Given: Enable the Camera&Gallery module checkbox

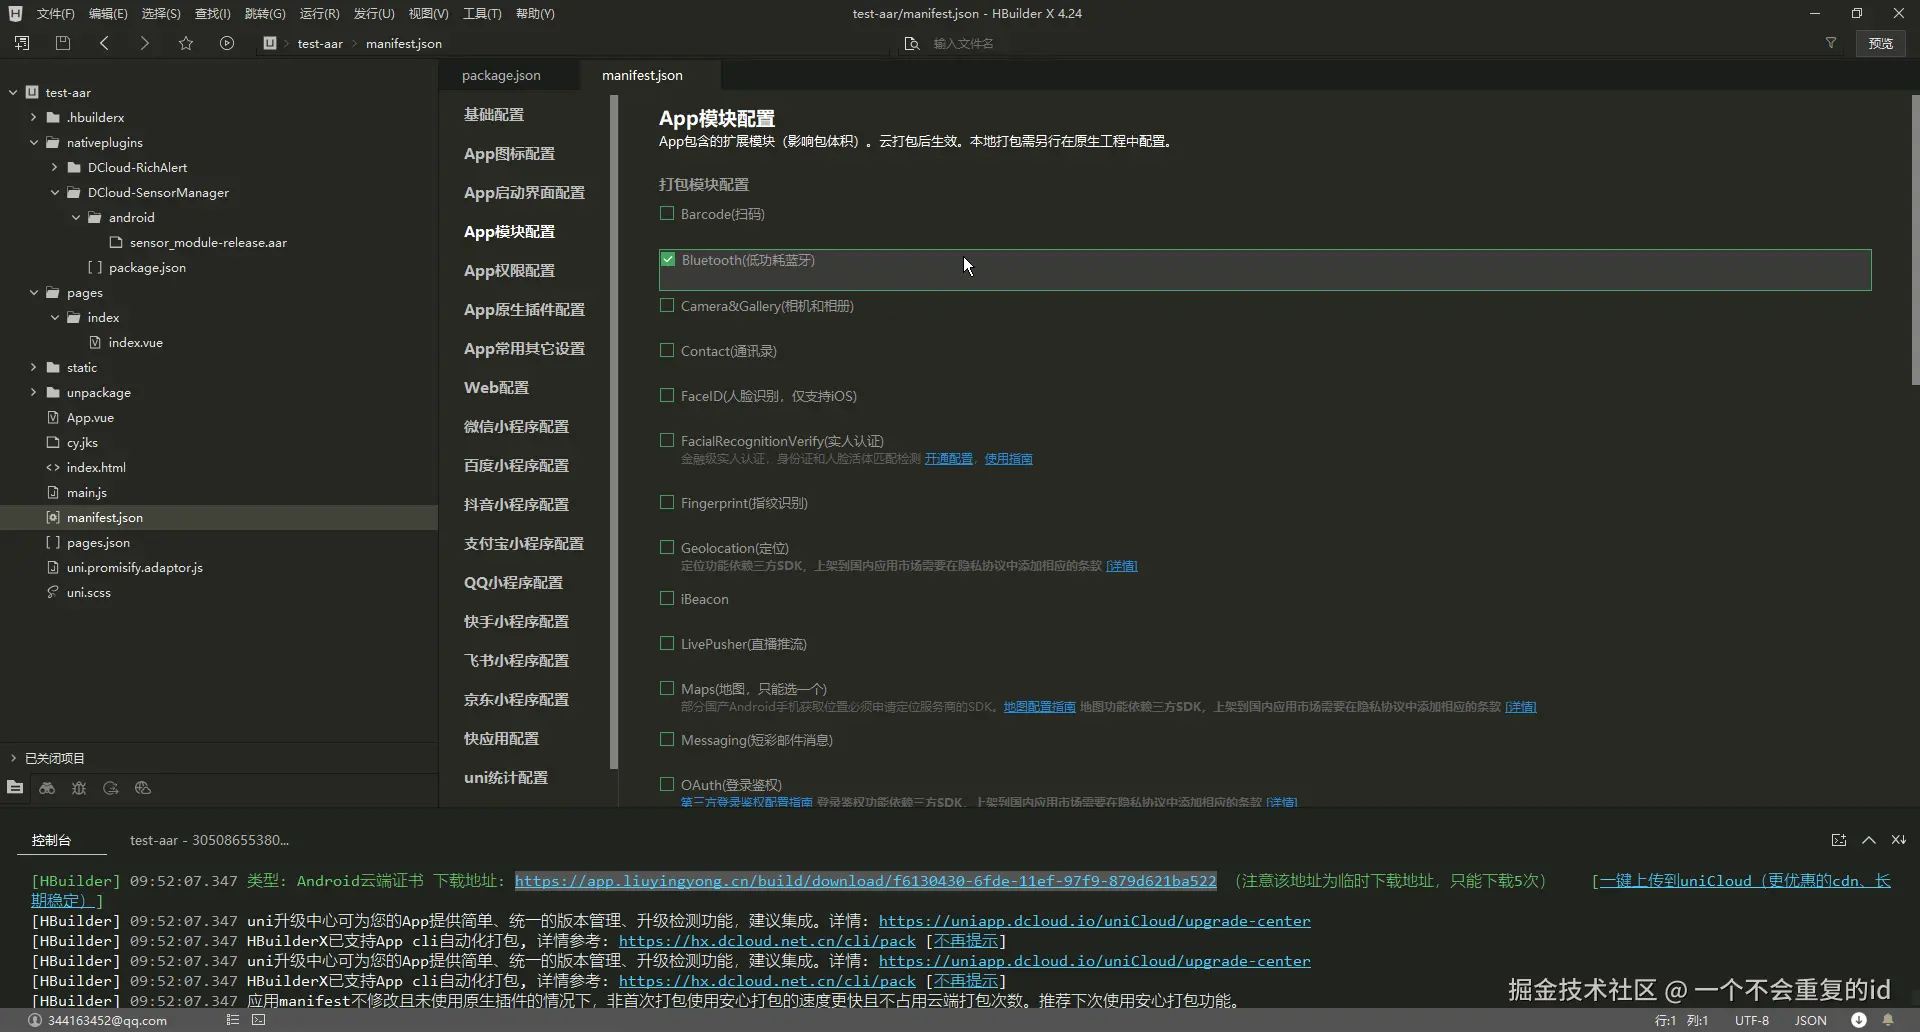Looking at the screenshot, I should tap(667, 305).
